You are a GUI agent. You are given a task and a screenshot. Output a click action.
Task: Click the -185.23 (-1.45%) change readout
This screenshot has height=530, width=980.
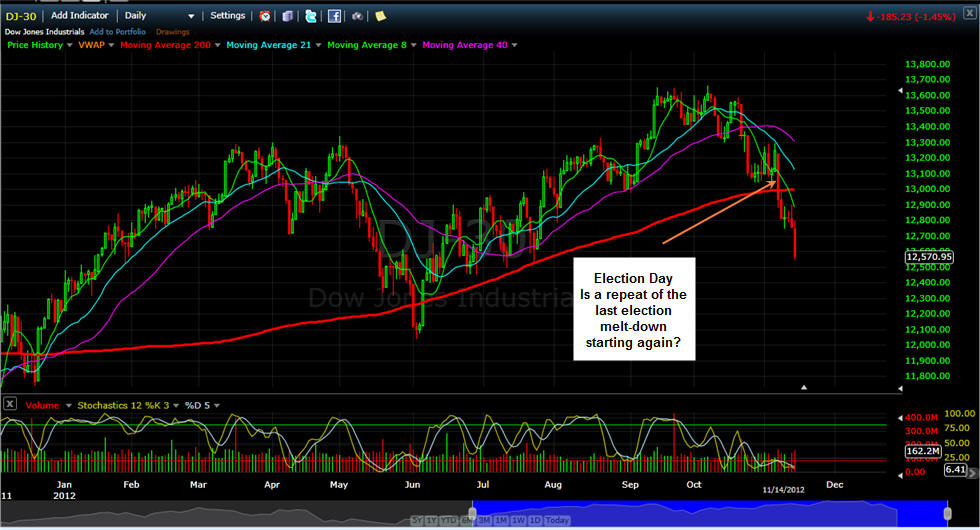(x=916, y=17)
